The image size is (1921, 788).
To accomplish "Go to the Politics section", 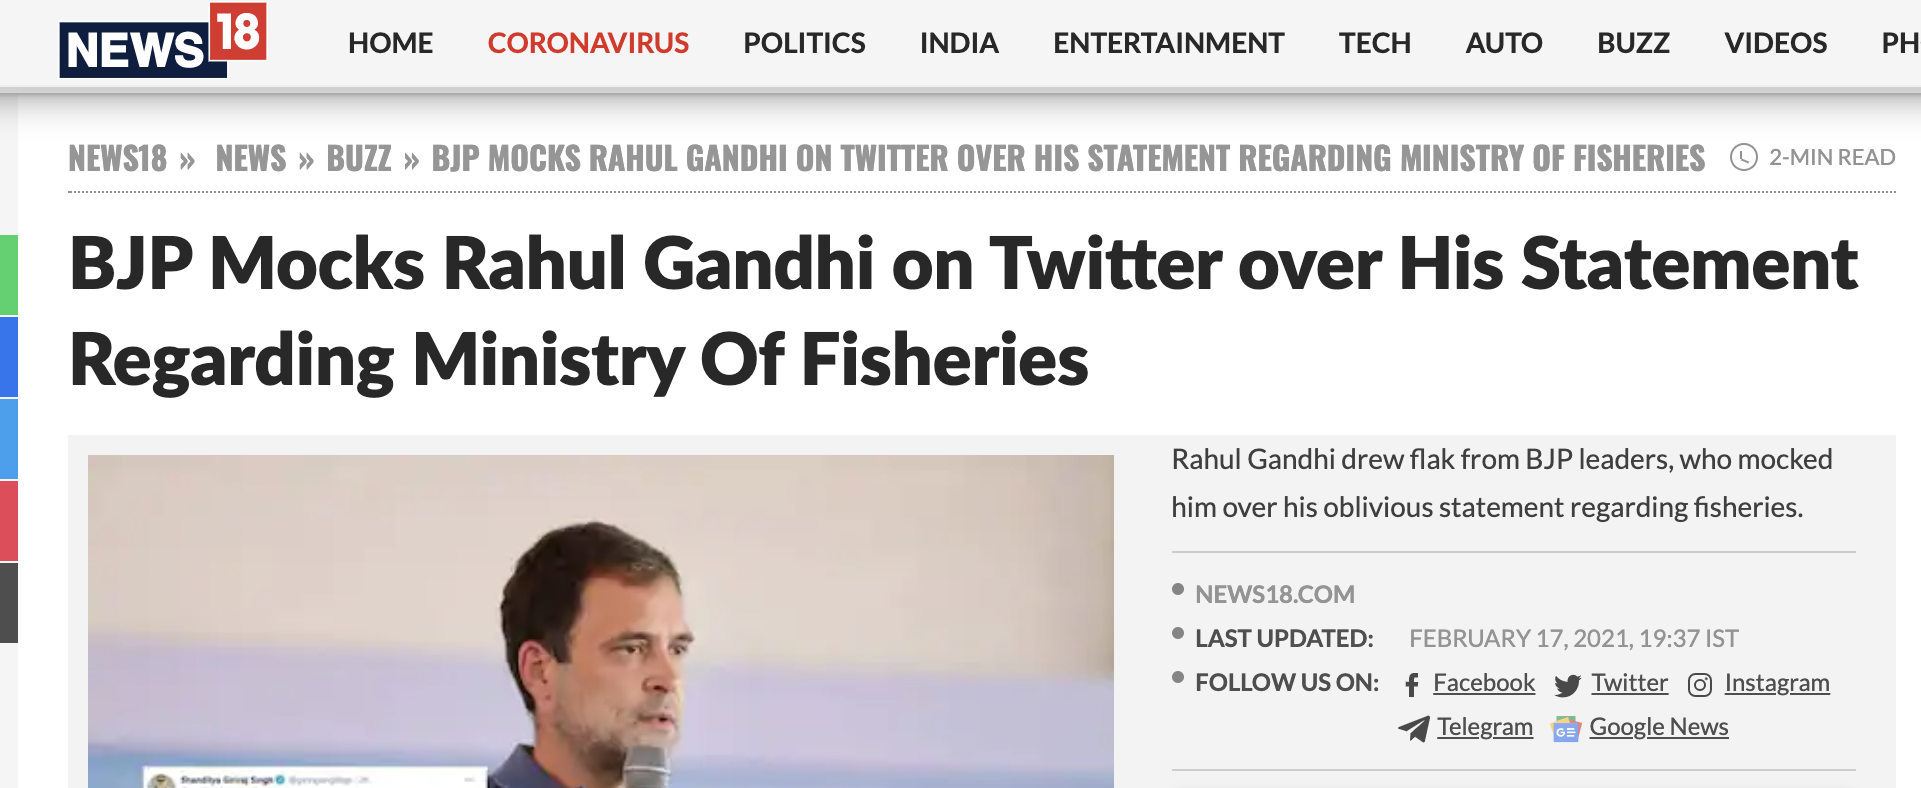I will [804, 43].
